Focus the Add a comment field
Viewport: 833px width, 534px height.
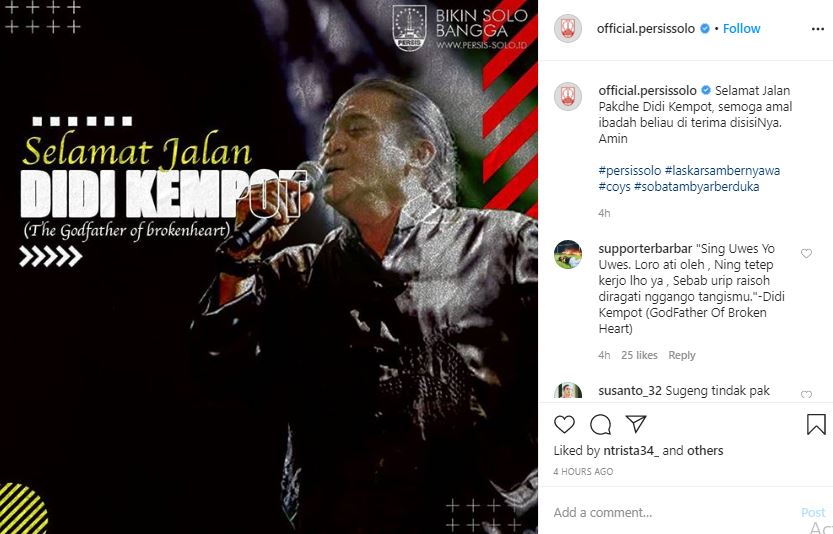click(x=675, y=512)
